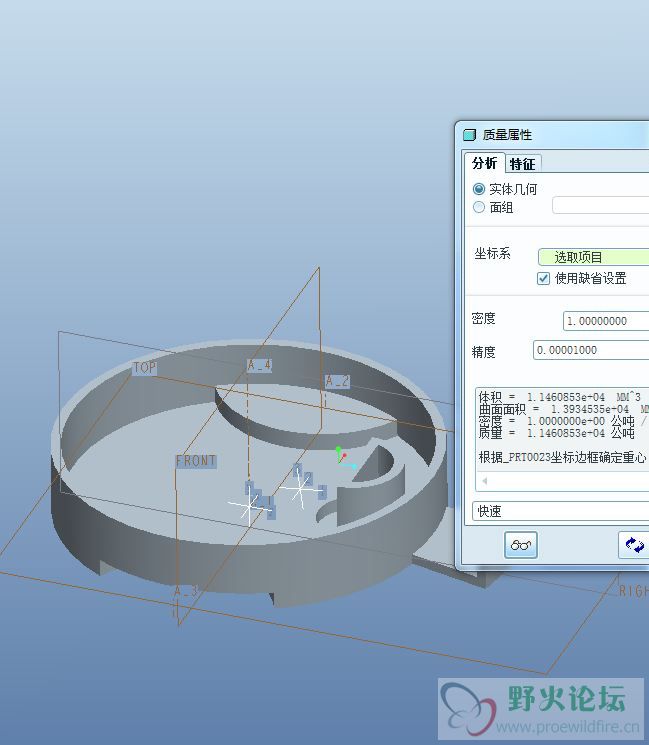Image resolution: width=649 pixels, height=745 pixels.
Task: Click the preview eyeglasses button
Action: coord(520,544)
